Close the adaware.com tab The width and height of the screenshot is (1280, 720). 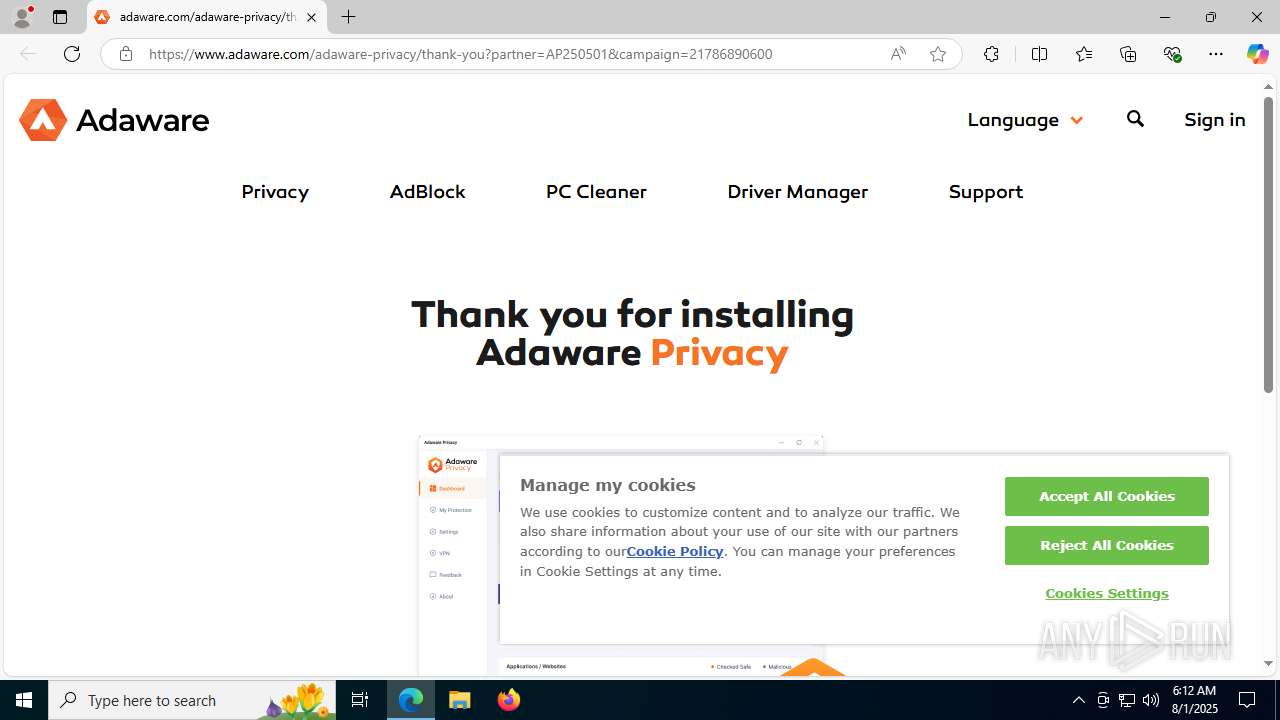pos(311,17)
